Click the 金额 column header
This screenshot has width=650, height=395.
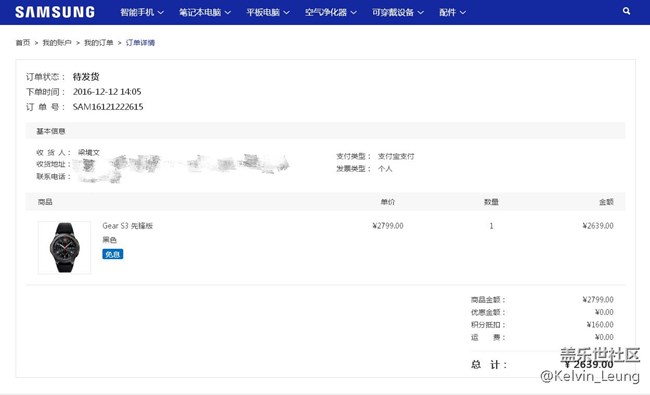point(606,202)
